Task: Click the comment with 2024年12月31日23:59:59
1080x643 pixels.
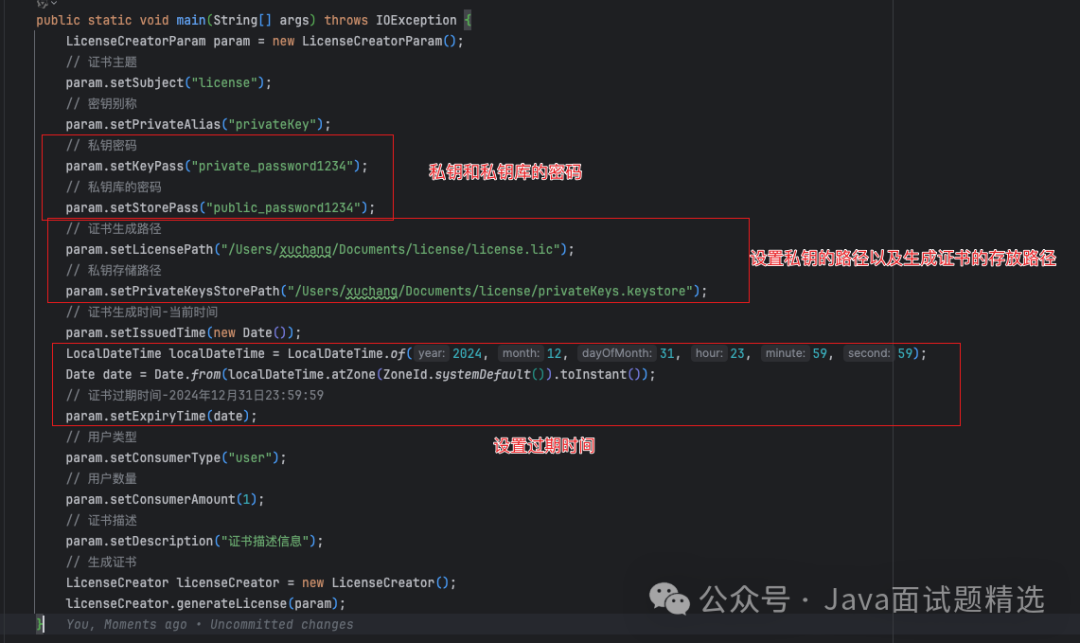Action: 195,395
